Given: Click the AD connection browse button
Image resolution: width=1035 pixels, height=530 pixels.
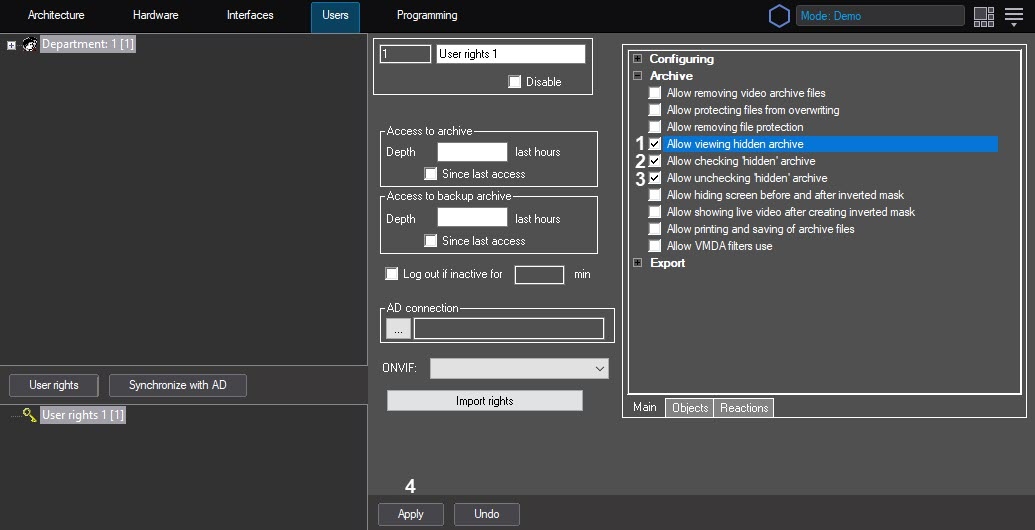Looking at the screenshot, I should (x=398, y=328).
